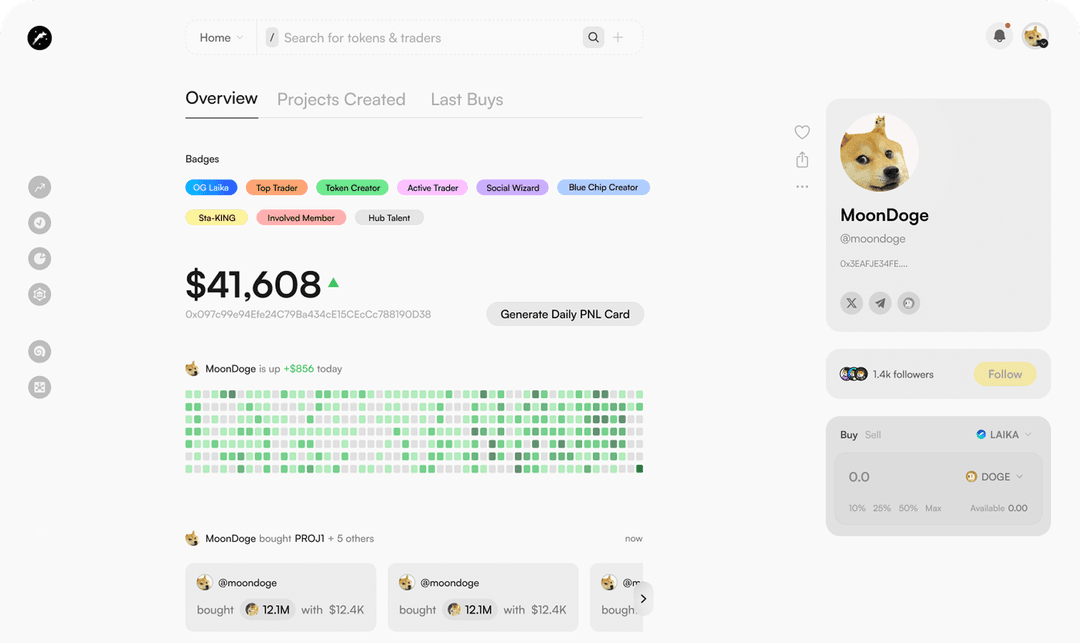Open the LAIKA token dropdown
Image resolution: width=1080 pixels, height=643 pixels.
pyautogui.click(x=1004, y=435)
